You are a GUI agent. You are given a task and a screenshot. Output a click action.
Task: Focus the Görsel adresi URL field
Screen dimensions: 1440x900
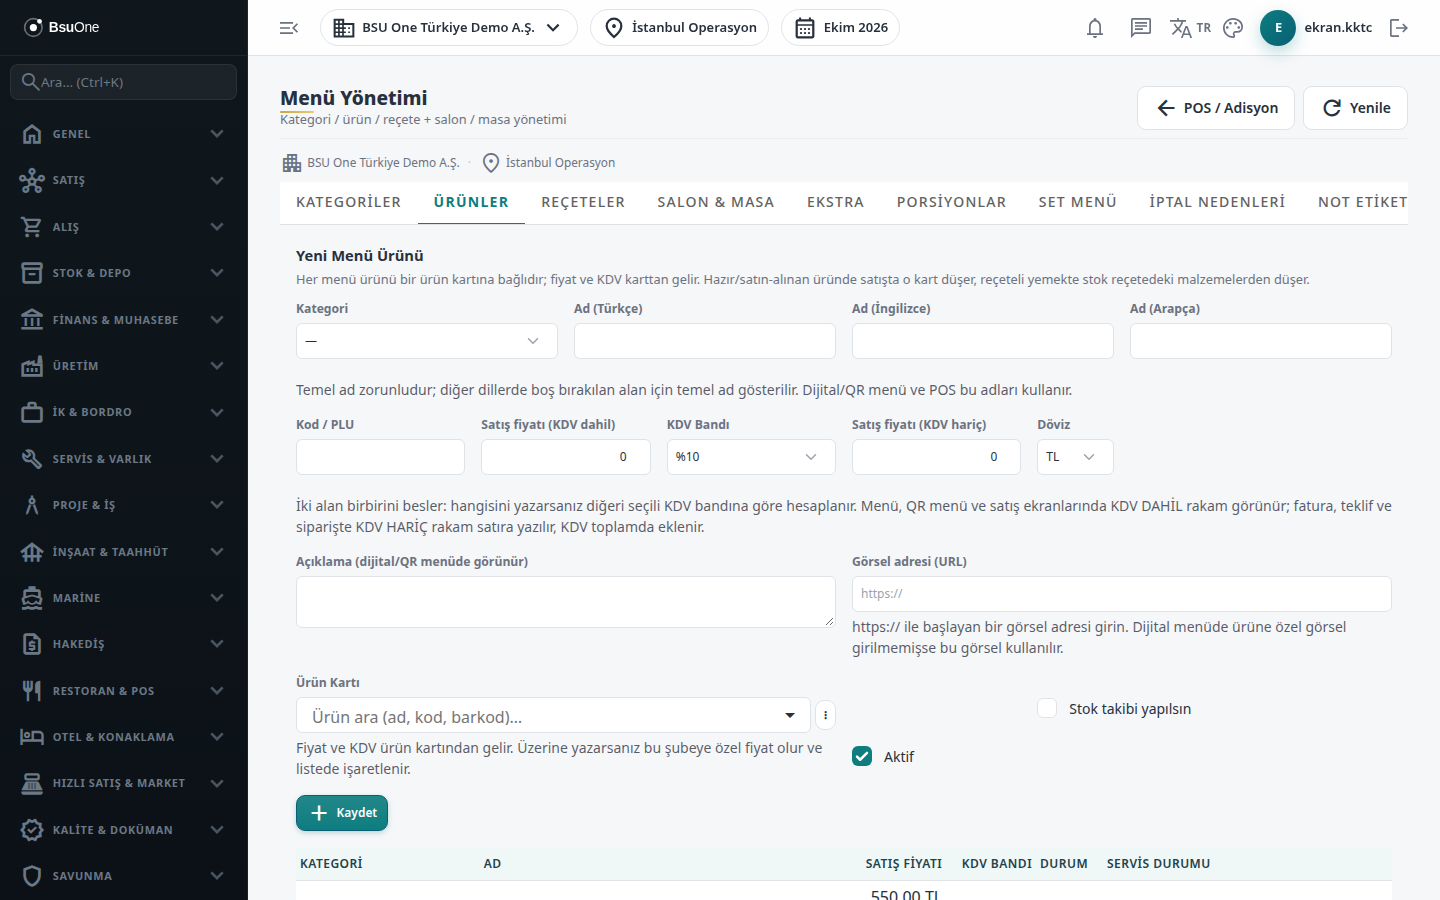point(1122,594)
